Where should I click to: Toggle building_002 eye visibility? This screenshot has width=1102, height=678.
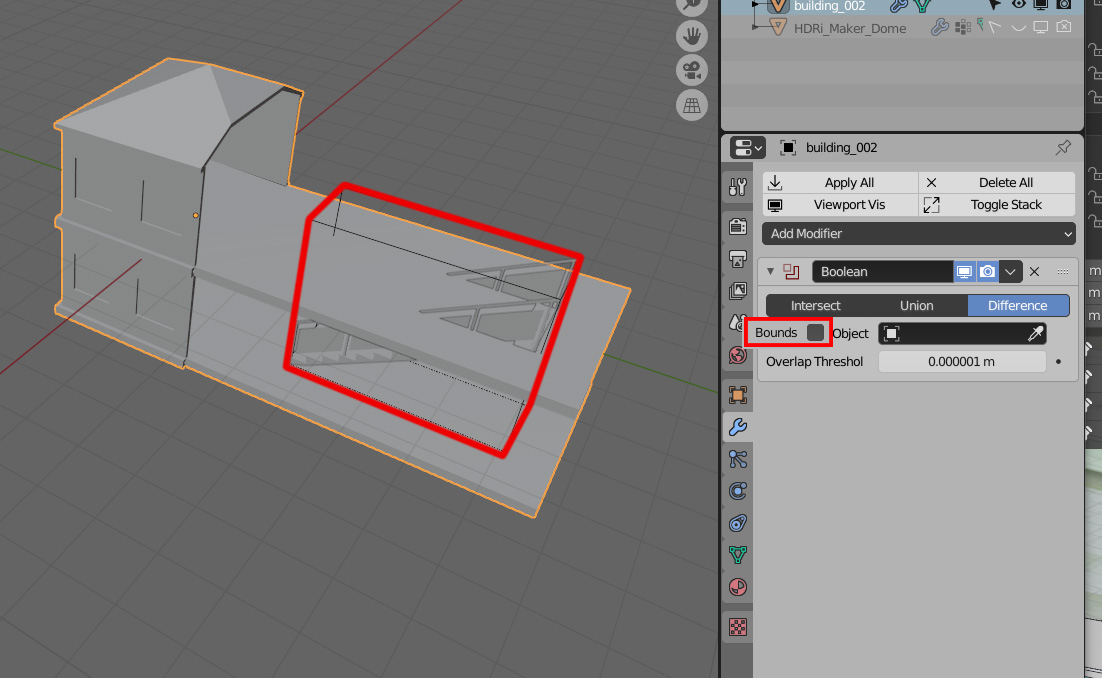point(1018,5)
